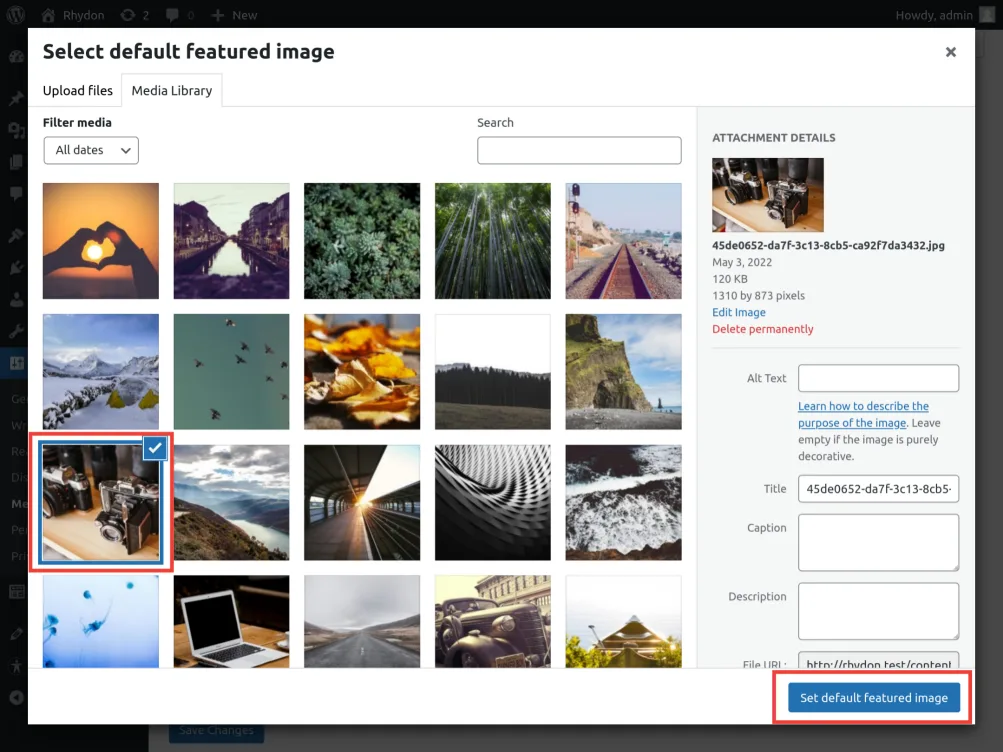Image resolution: width=1003 pixels, height=752 pixels.
Task: Click the File URL field
Action: click(x=878, y=661)
